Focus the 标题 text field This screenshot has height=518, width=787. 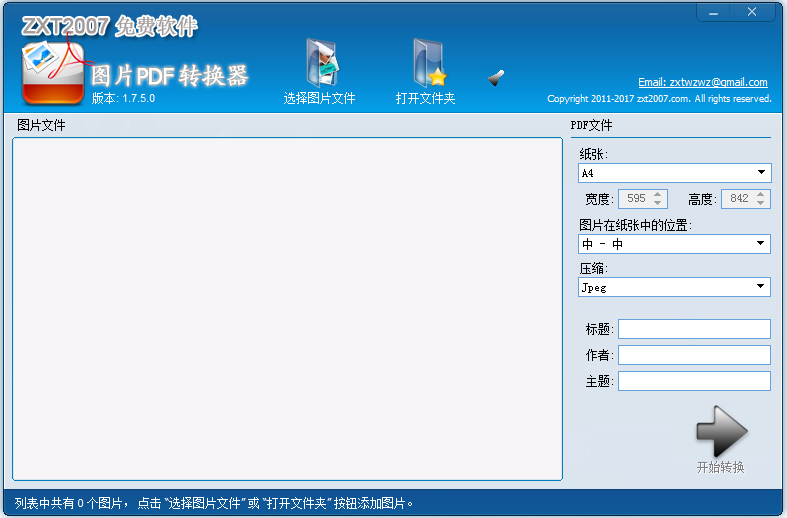[x=694, y=329]
